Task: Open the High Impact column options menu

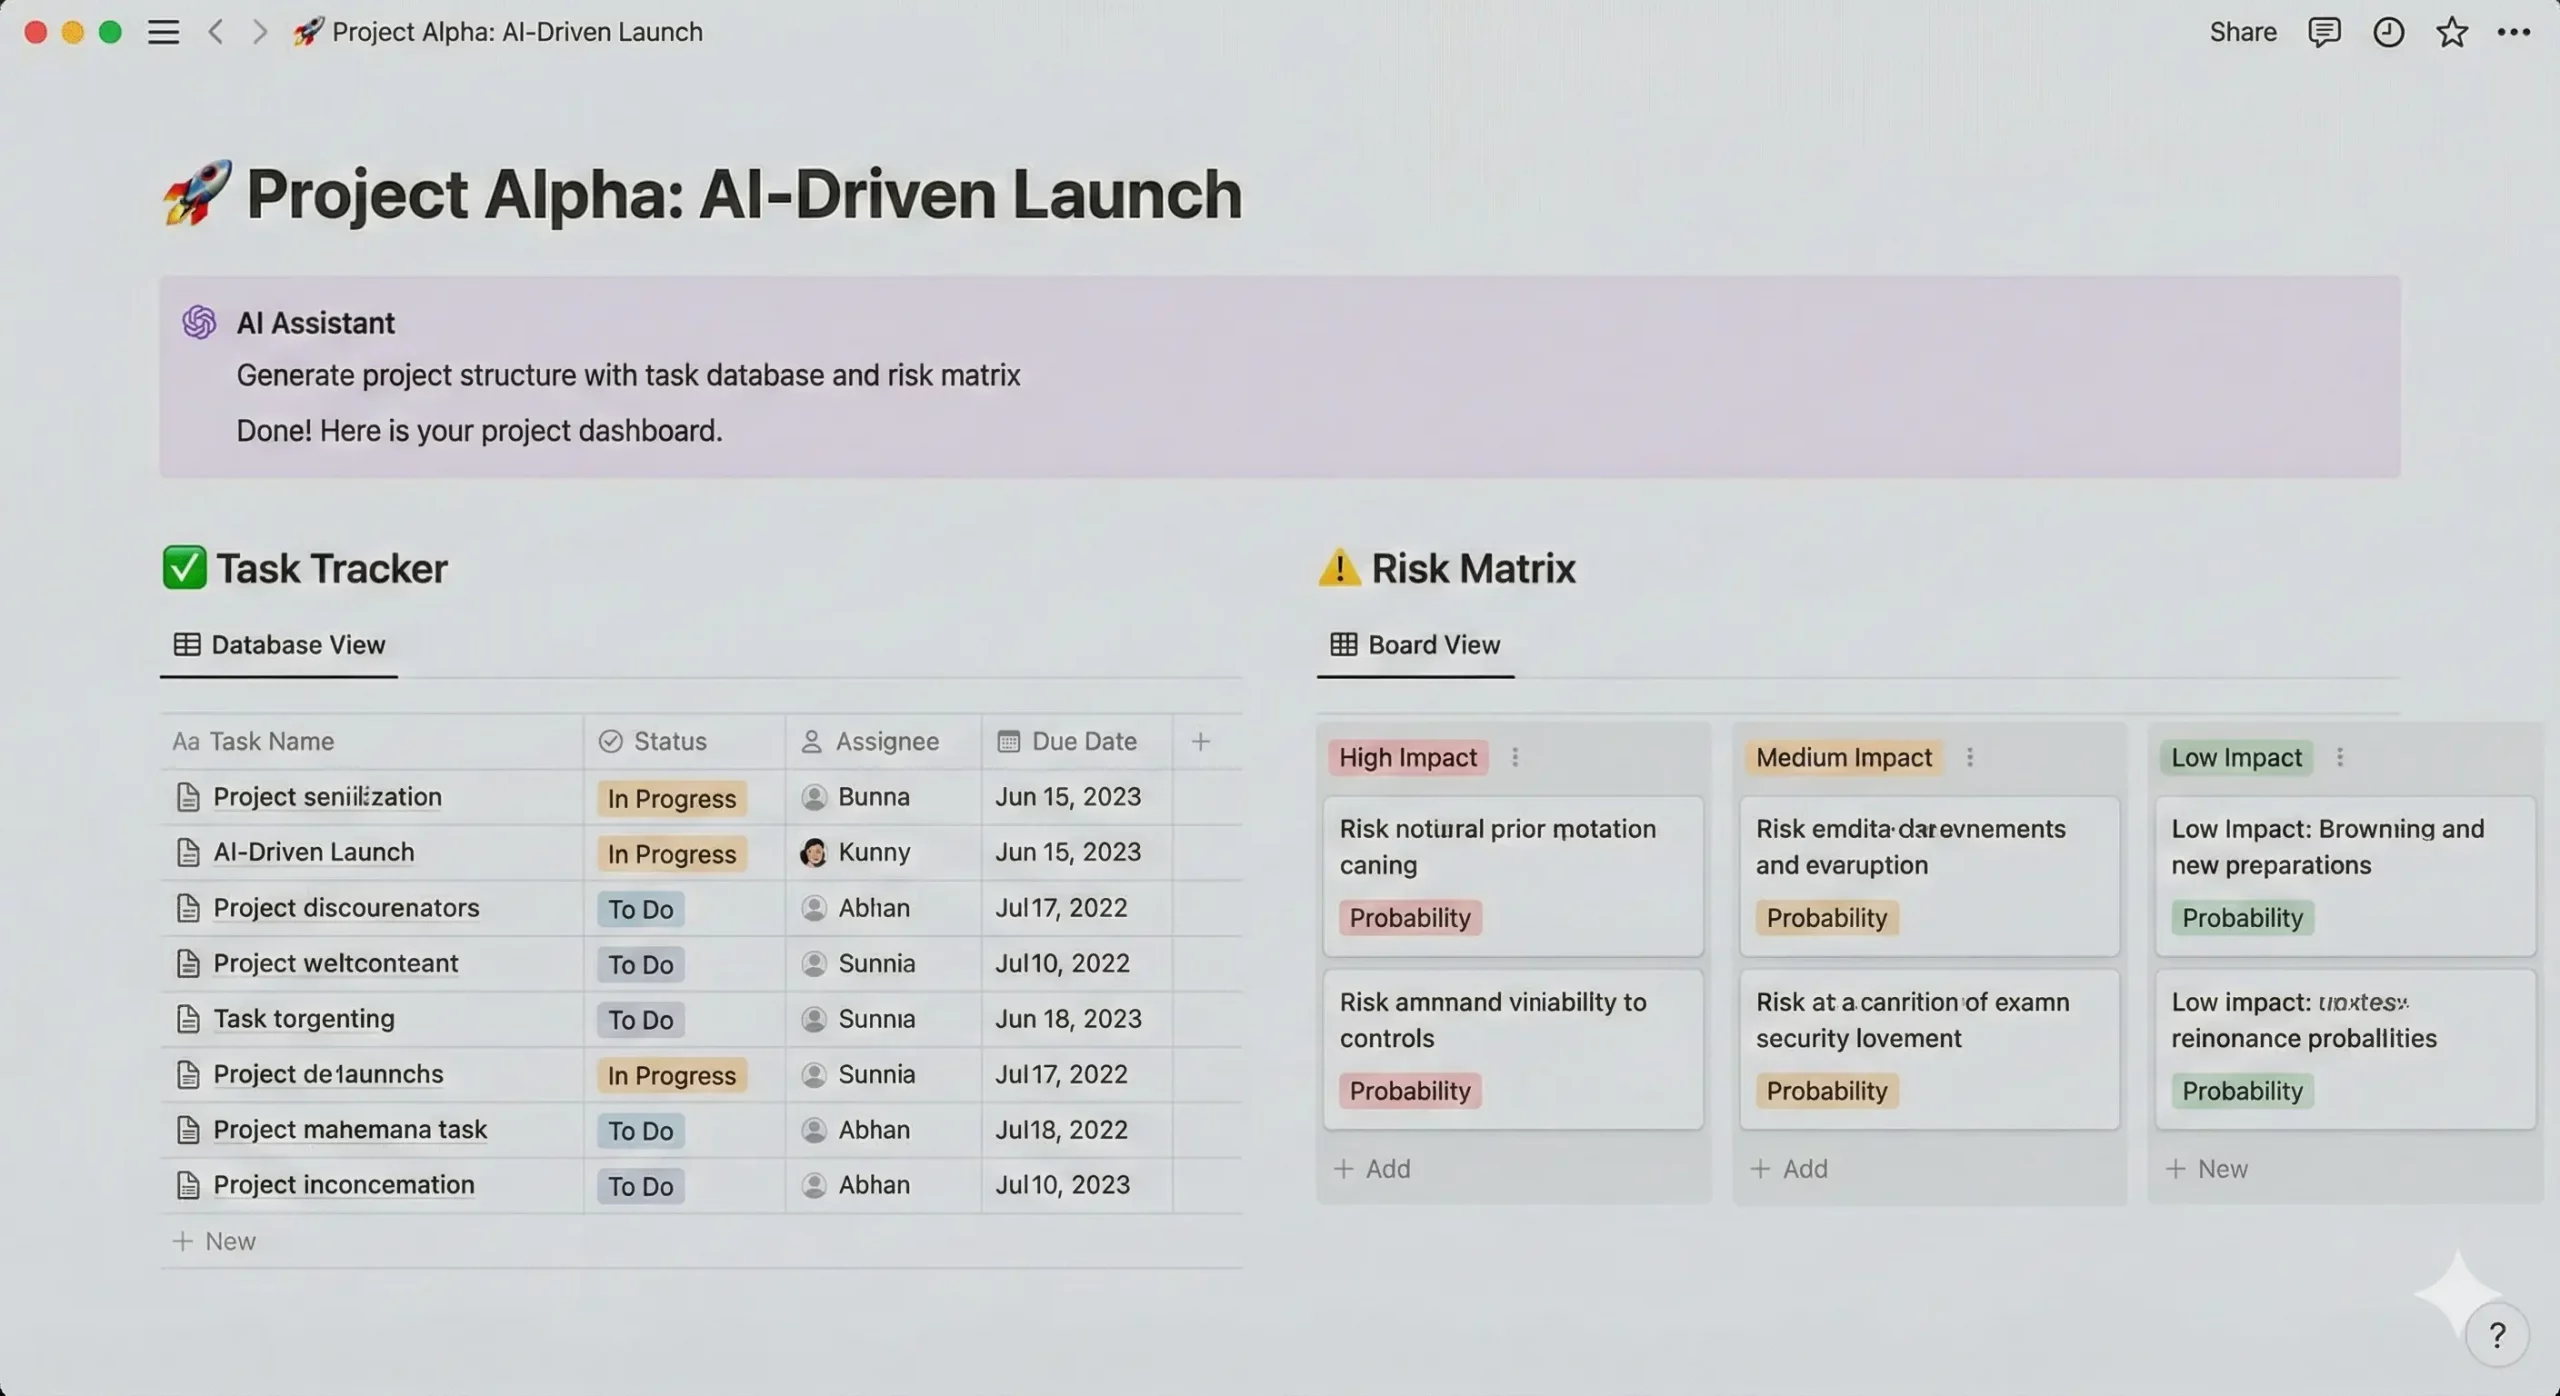Action: pos(1516,757)
